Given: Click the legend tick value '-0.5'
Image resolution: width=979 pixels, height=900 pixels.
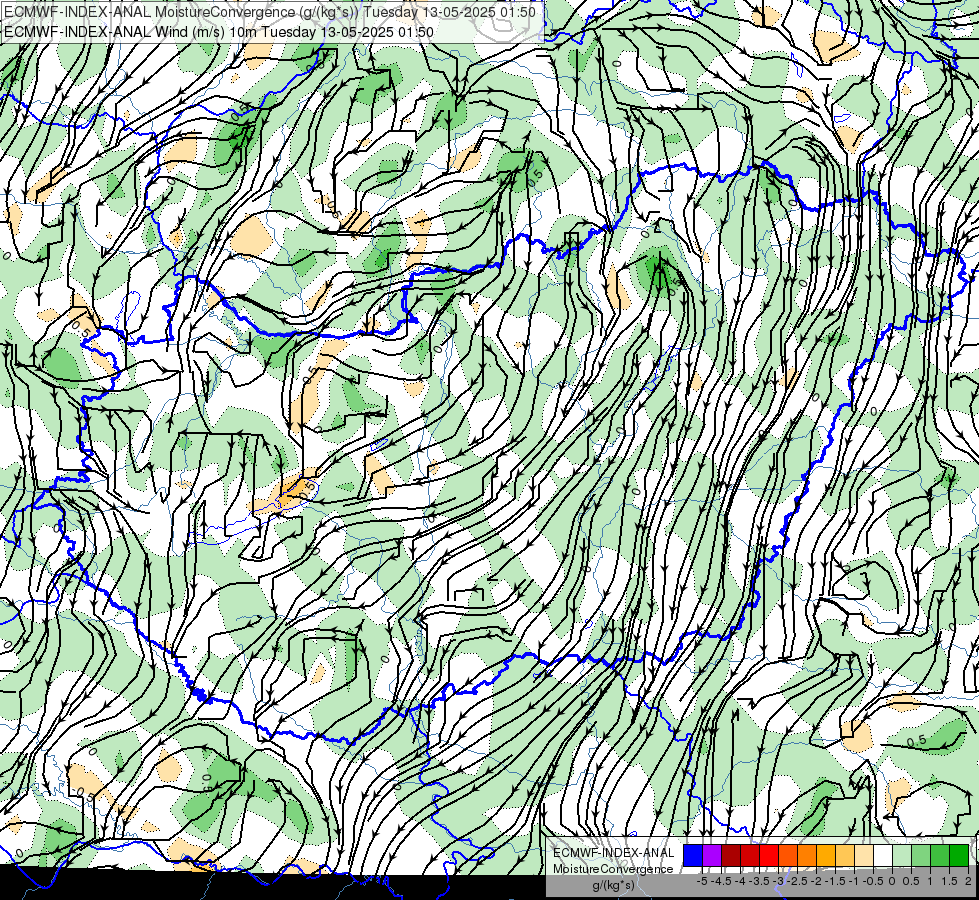Looking at the screenshot, I should 873,881.
